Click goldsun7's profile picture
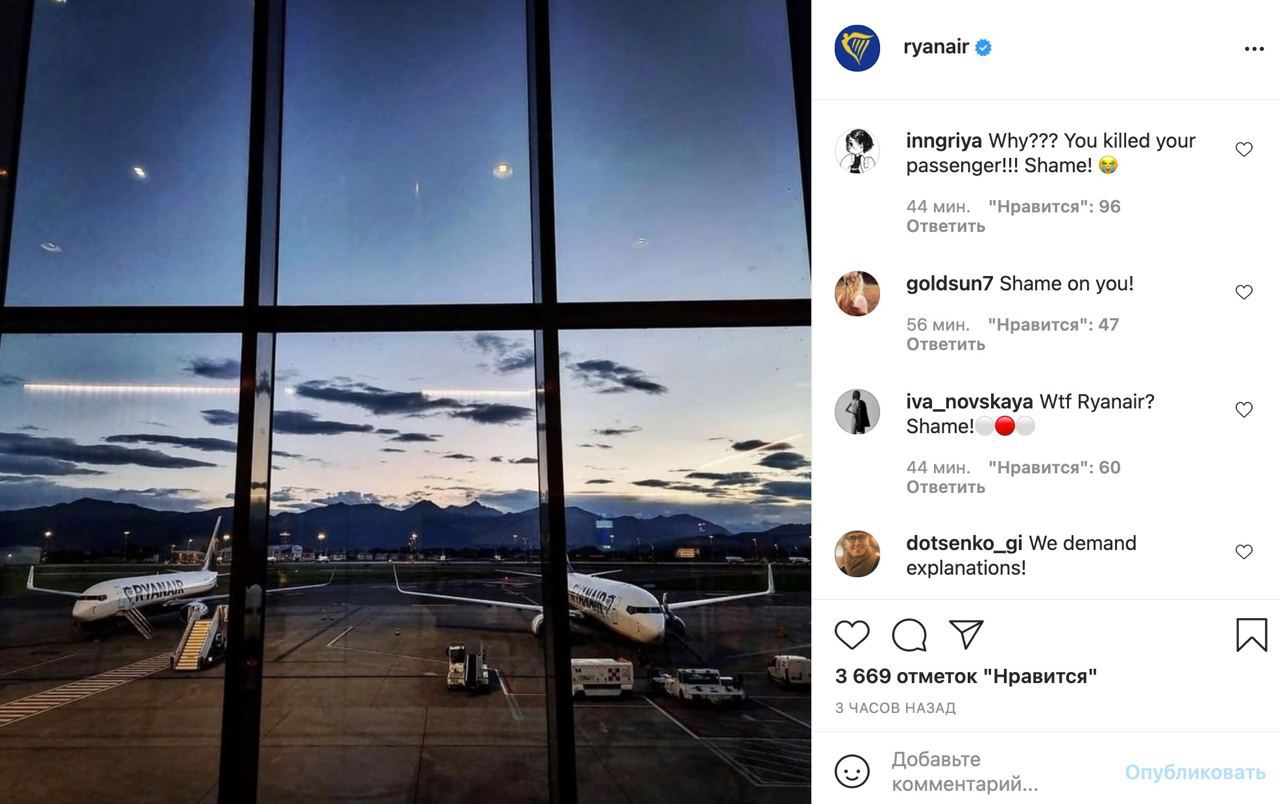This screenshot has width=1280, height=804. coord(857,293)
